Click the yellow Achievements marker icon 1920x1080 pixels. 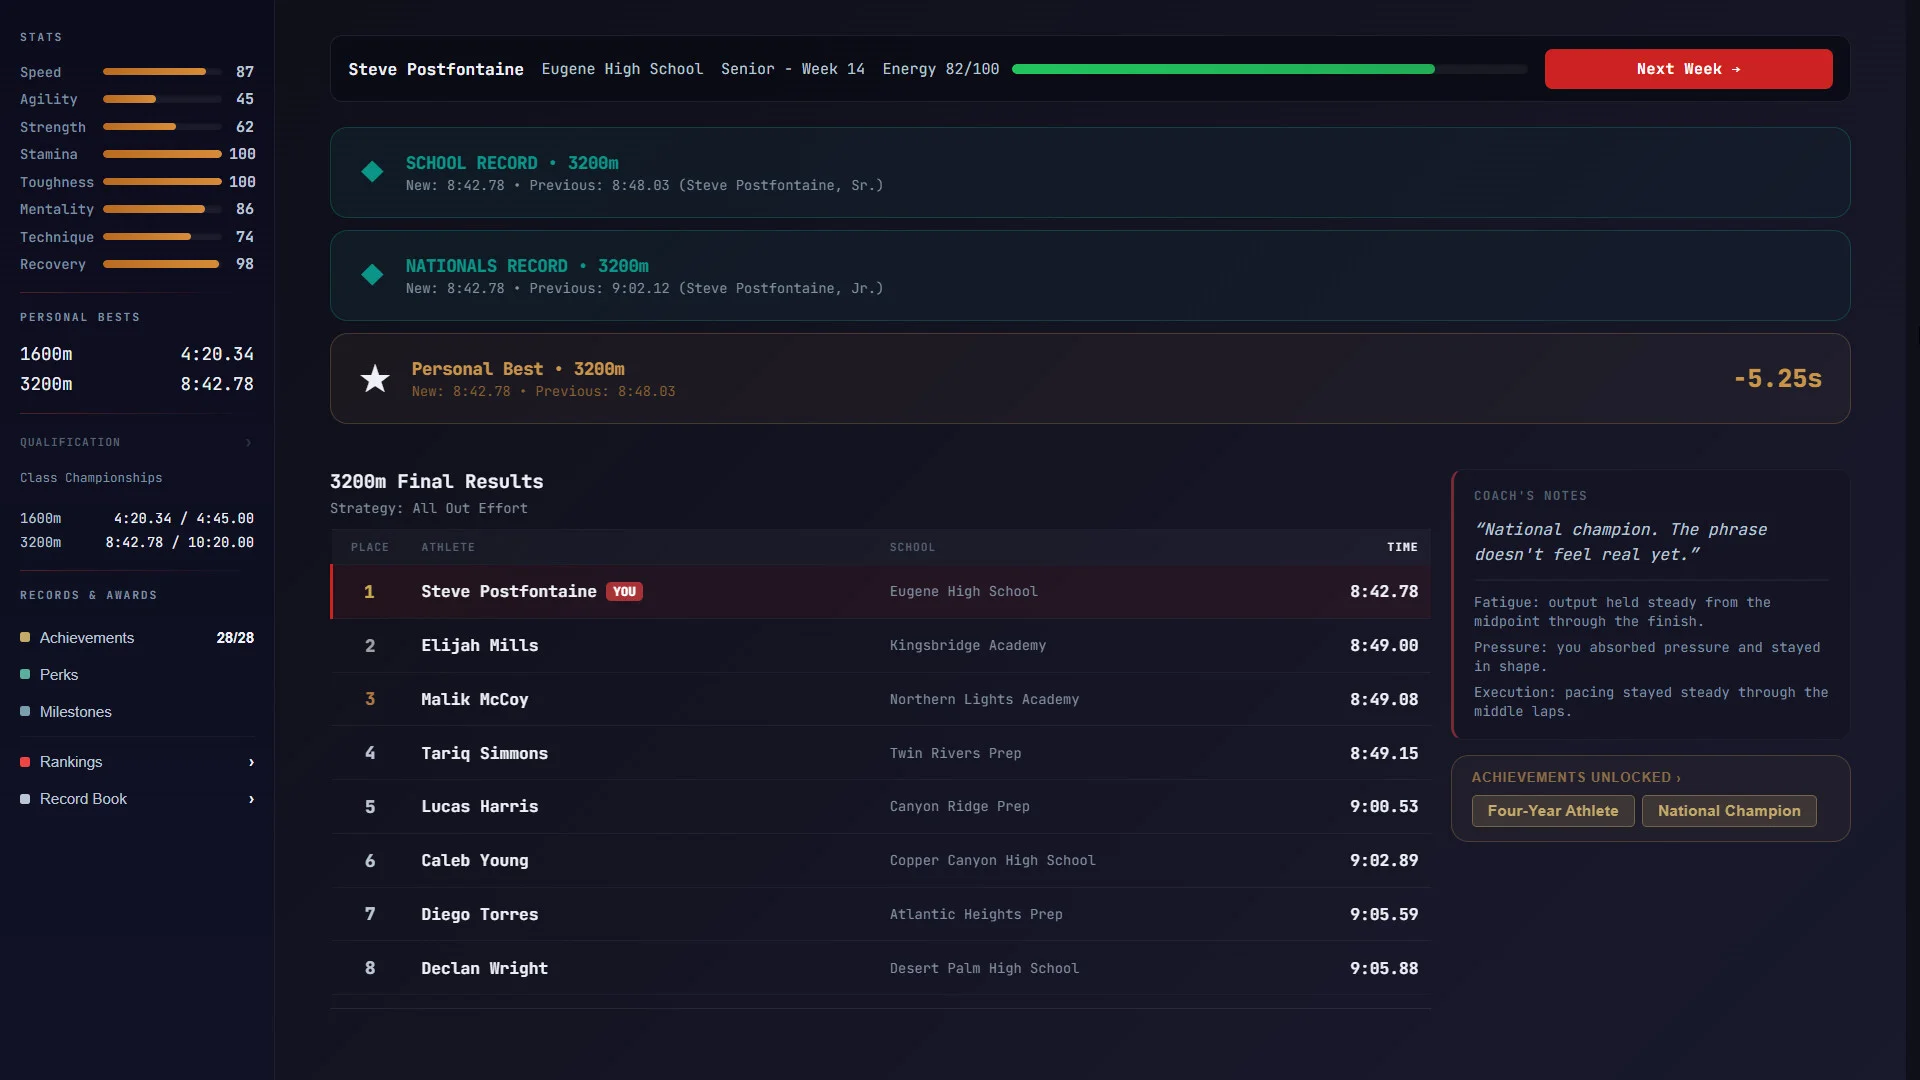coord(25,638)
